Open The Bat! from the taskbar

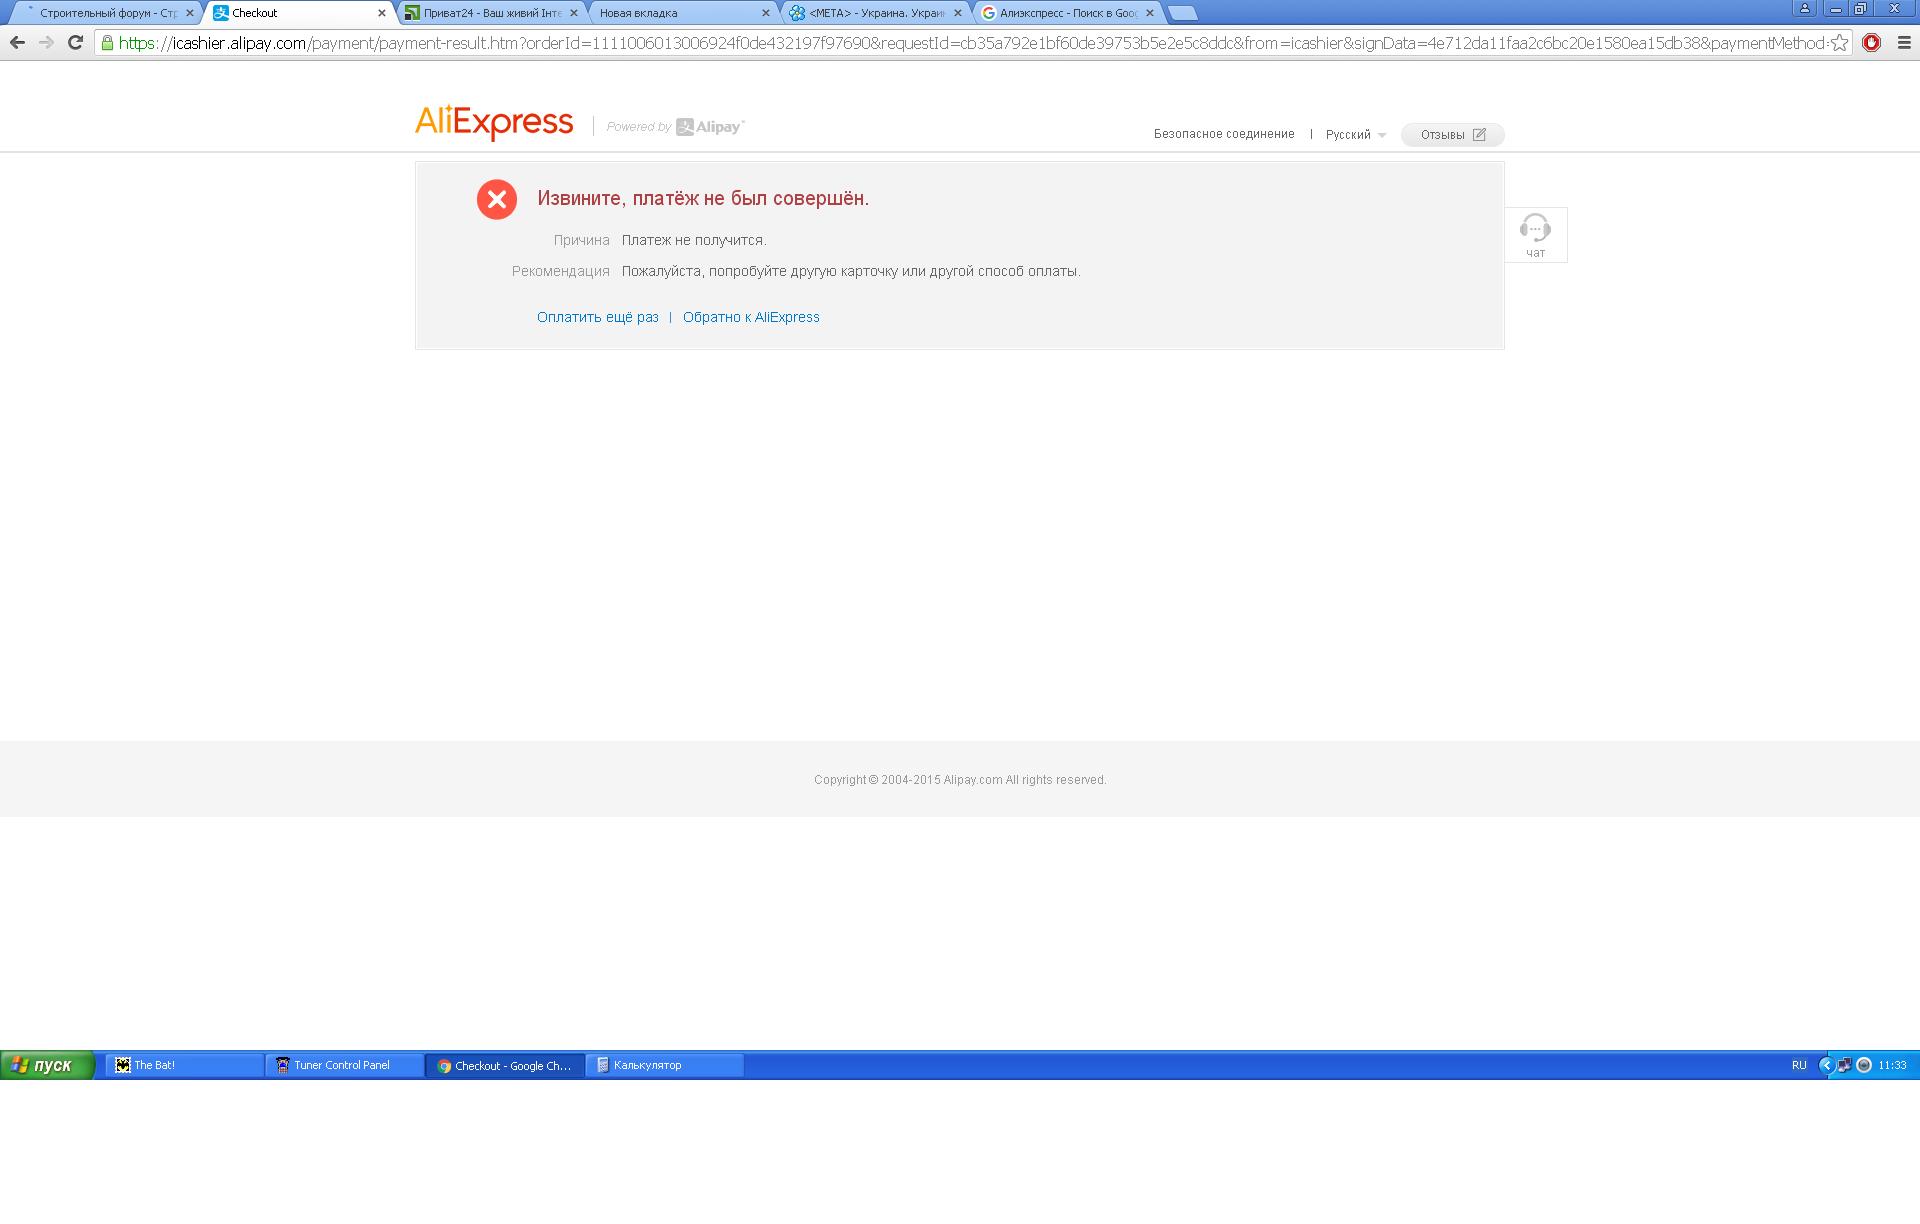click(x=185, y=1065)
